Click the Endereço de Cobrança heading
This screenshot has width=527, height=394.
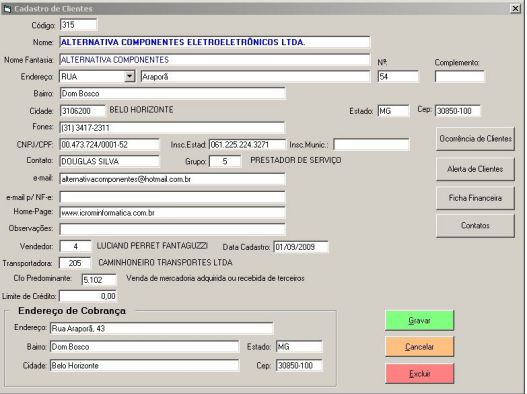click(x=72, y=311)
